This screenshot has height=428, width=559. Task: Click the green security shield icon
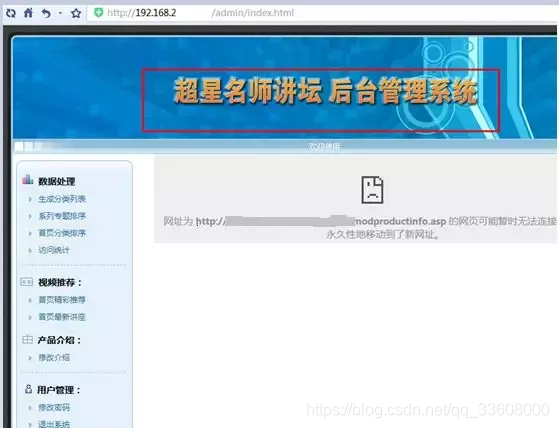coord(98,13)
